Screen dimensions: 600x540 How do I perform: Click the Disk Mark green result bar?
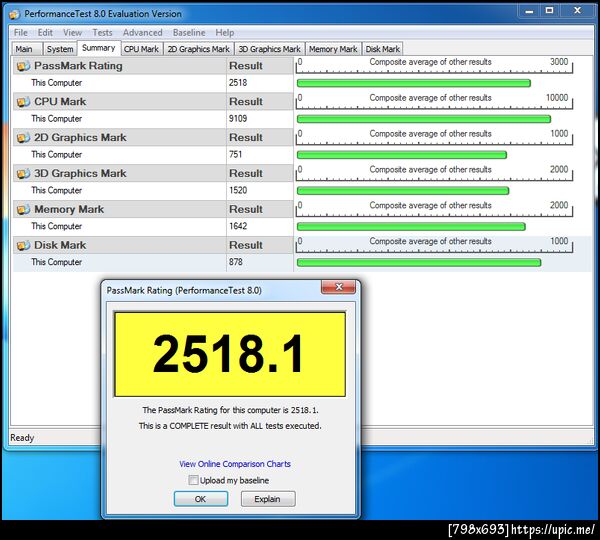pos(419,263)
